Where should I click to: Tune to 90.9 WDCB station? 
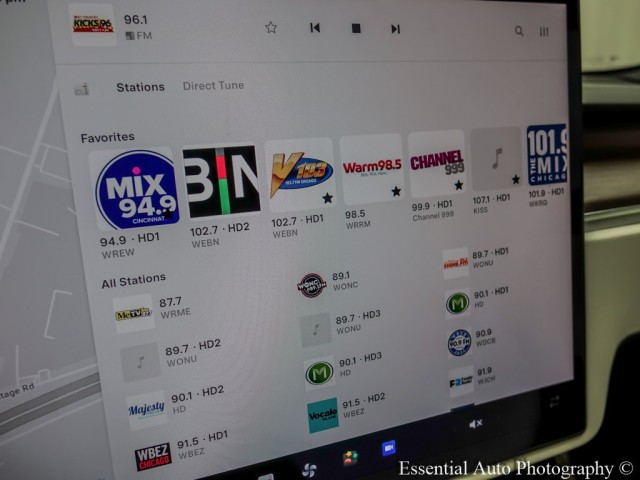pos(472,341)
